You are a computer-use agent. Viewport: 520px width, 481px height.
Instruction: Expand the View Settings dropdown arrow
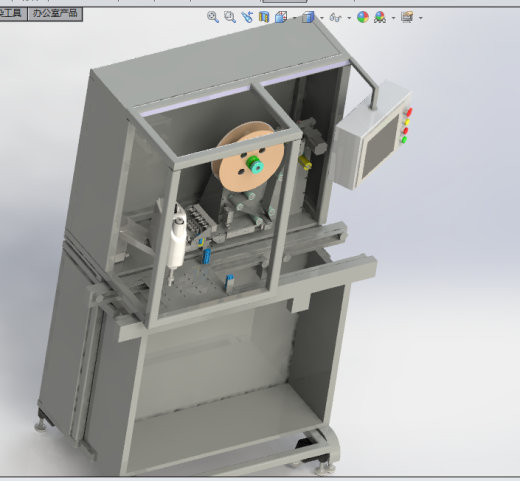(x=421, y=18)
